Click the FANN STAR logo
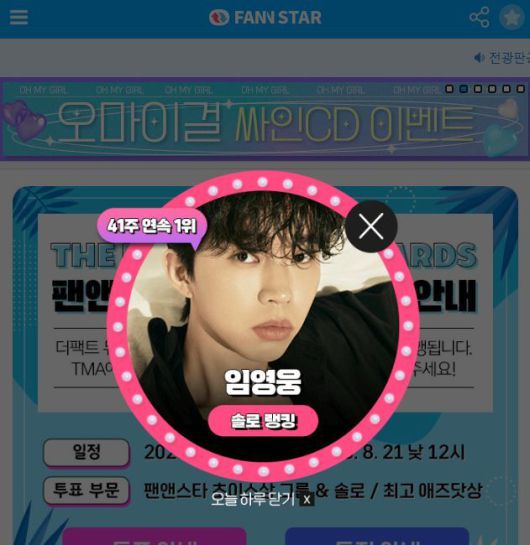530x545 pixels. pos(265,17)
